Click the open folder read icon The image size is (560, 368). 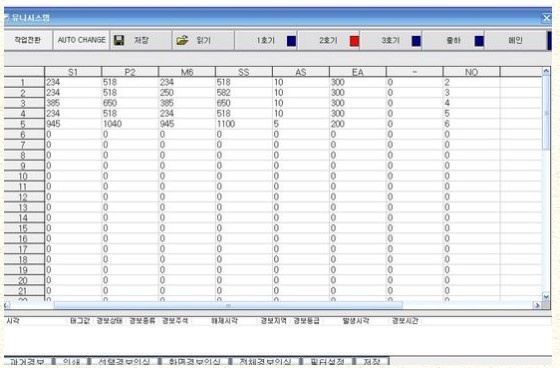click(182, 40)
